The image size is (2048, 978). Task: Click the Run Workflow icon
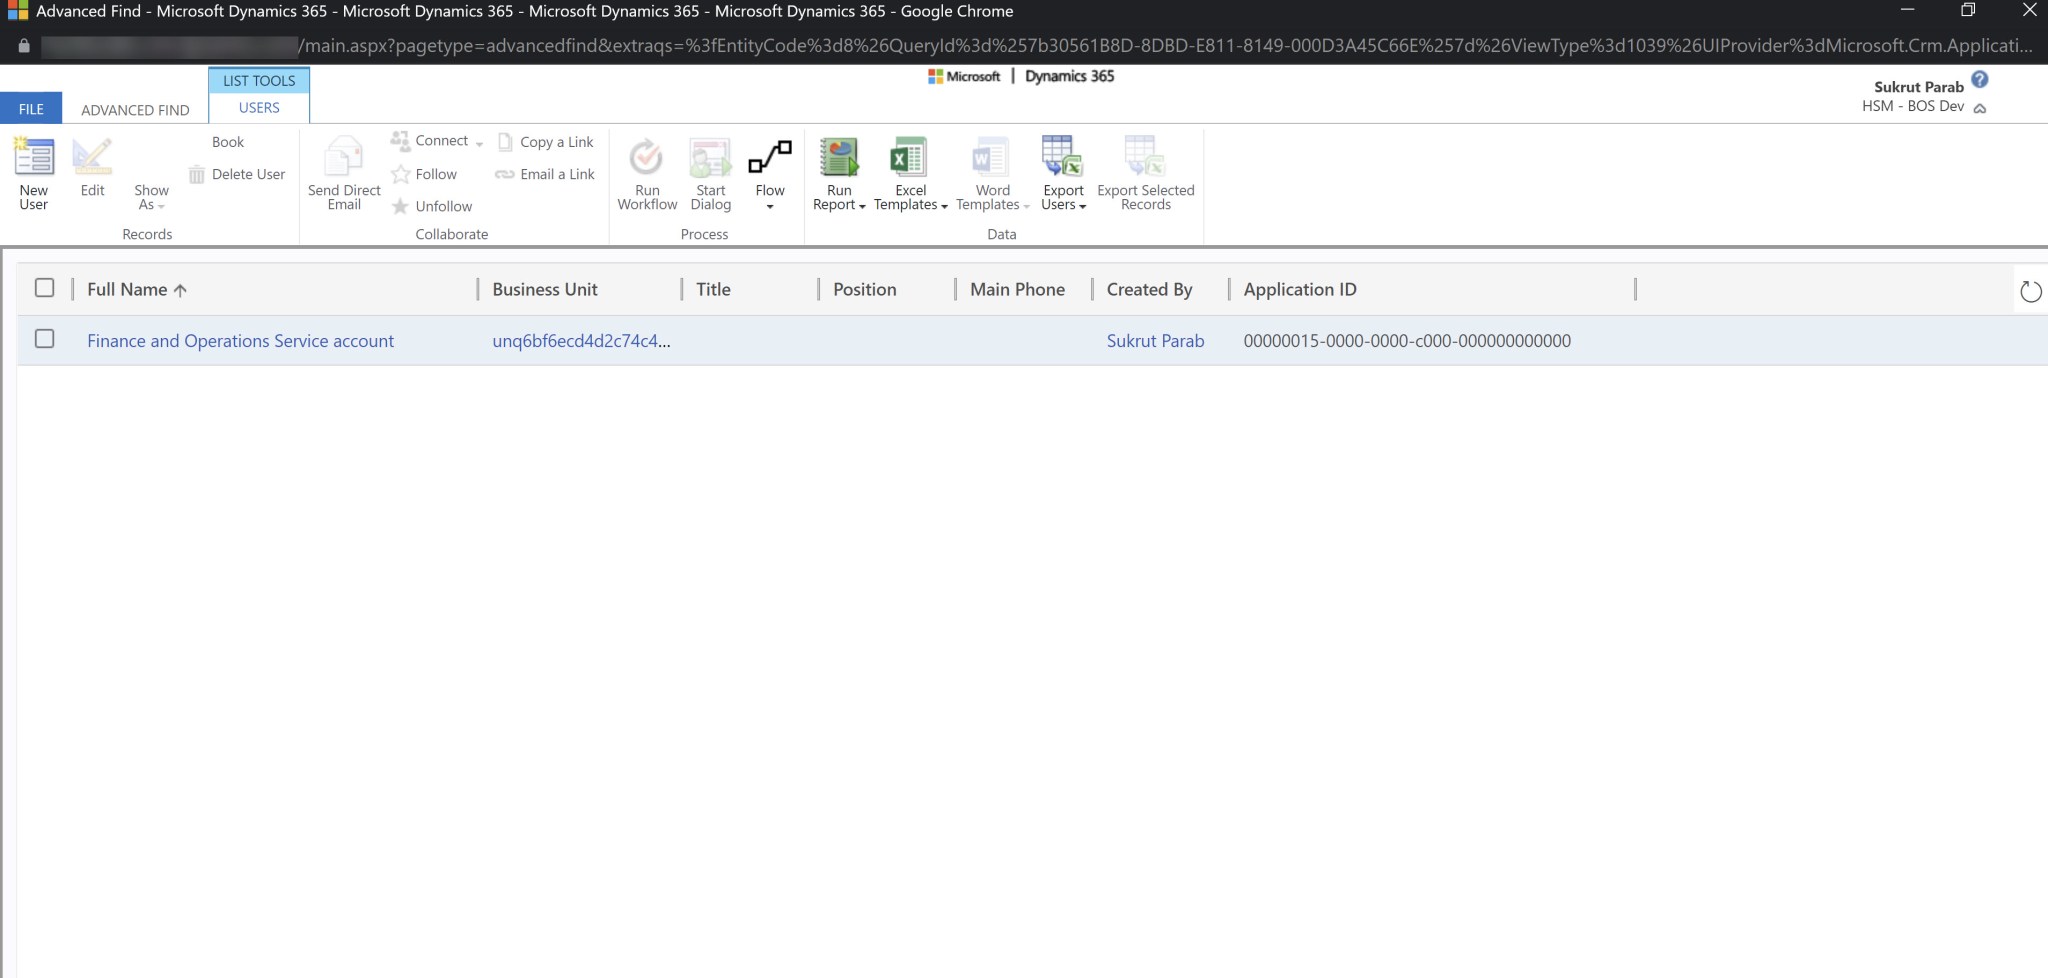[x=646, y=172]
